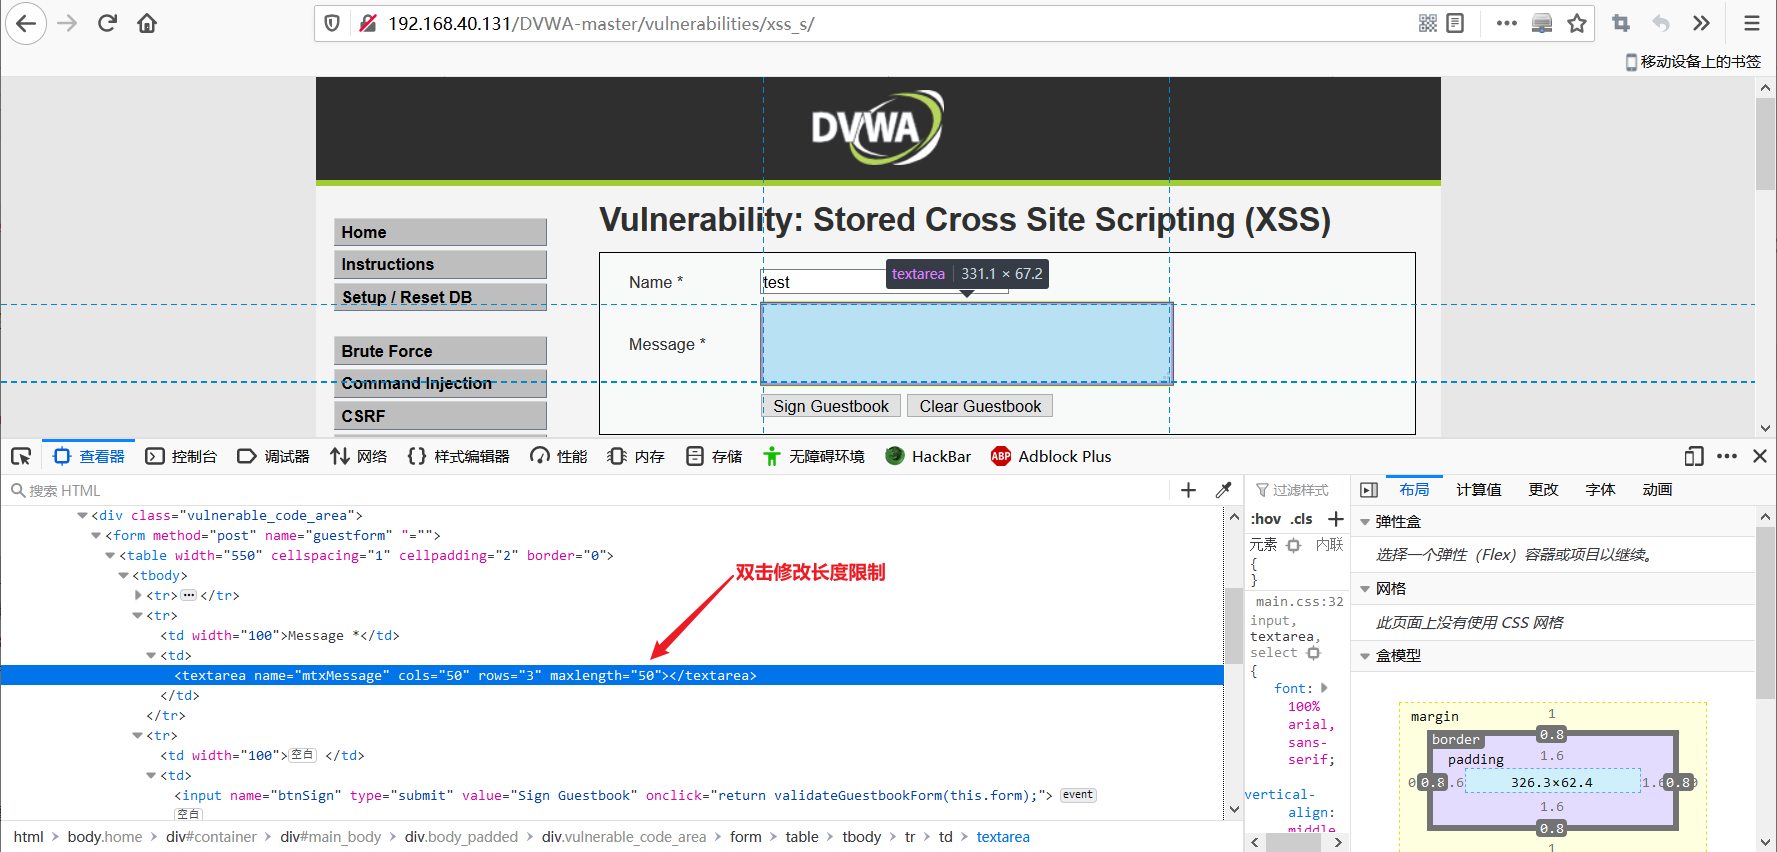
Task: Collapse the table node twisty
Action: pos(110,555)
